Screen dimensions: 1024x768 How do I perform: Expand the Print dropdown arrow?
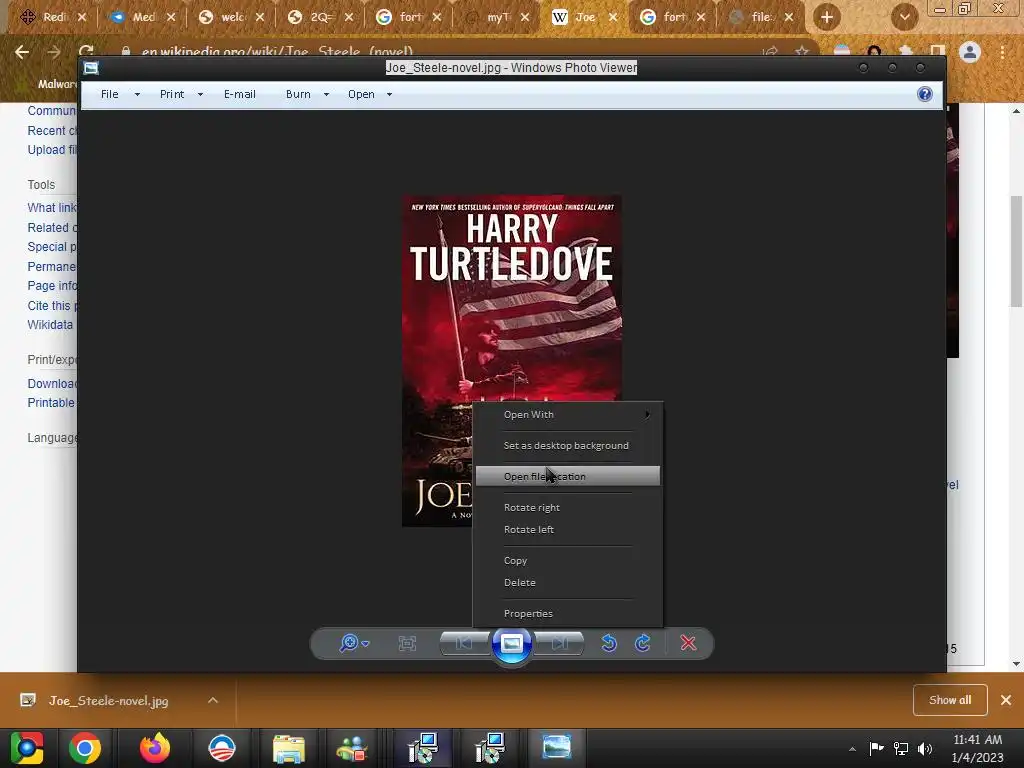point(200,95)
